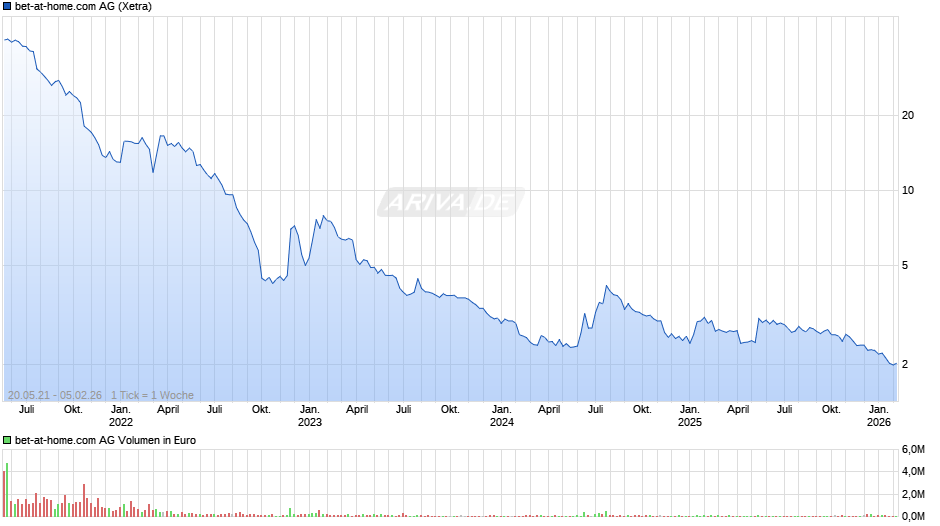Click the price axis value '20'
This screenshot has height=526, width=940.
pyautogui.click(x=908, y=115)
